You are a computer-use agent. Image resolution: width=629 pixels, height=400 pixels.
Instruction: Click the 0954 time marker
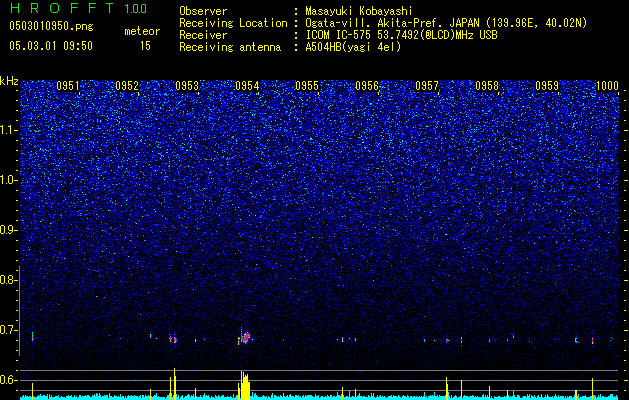pyautogui.click(x=247, y=86)
